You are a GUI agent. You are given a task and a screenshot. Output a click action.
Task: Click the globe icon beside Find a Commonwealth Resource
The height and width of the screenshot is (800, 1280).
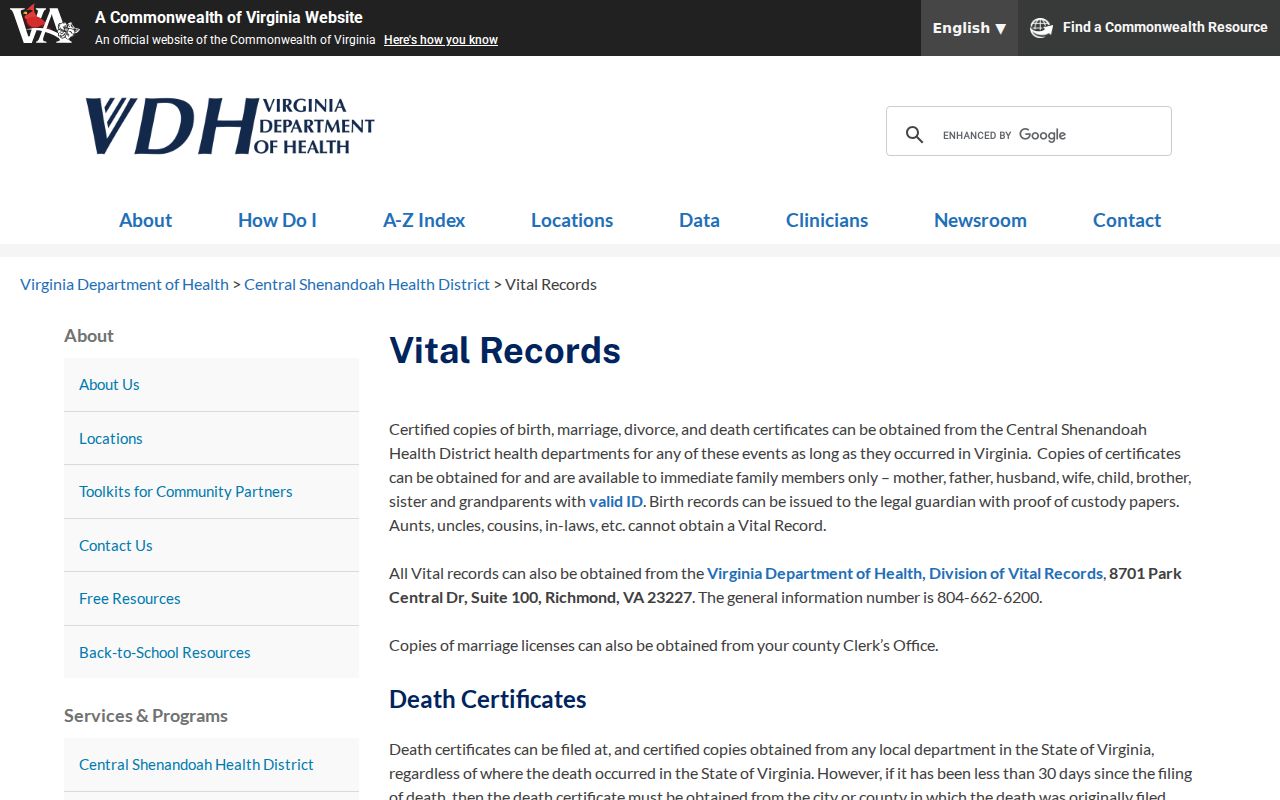[1041, 28]
